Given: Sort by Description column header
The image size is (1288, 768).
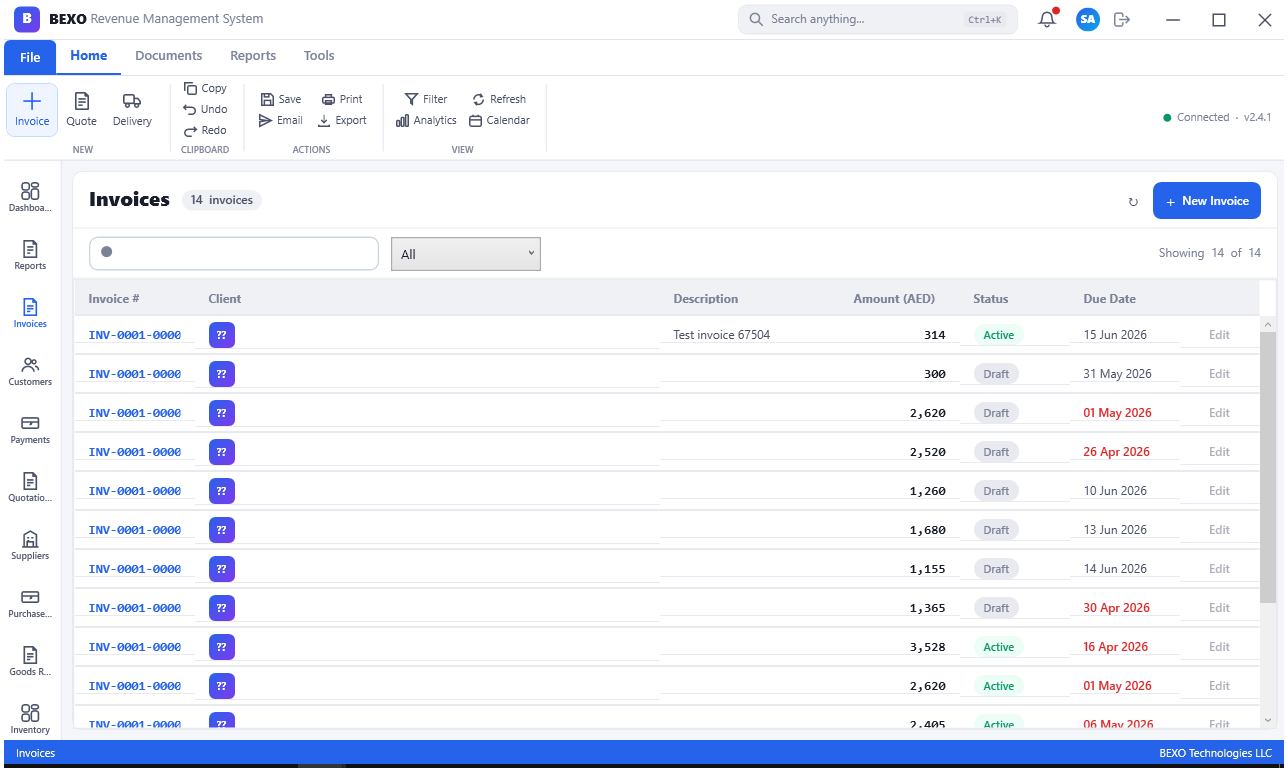Looking at the screenshot, I should click(x=706, y=299).
